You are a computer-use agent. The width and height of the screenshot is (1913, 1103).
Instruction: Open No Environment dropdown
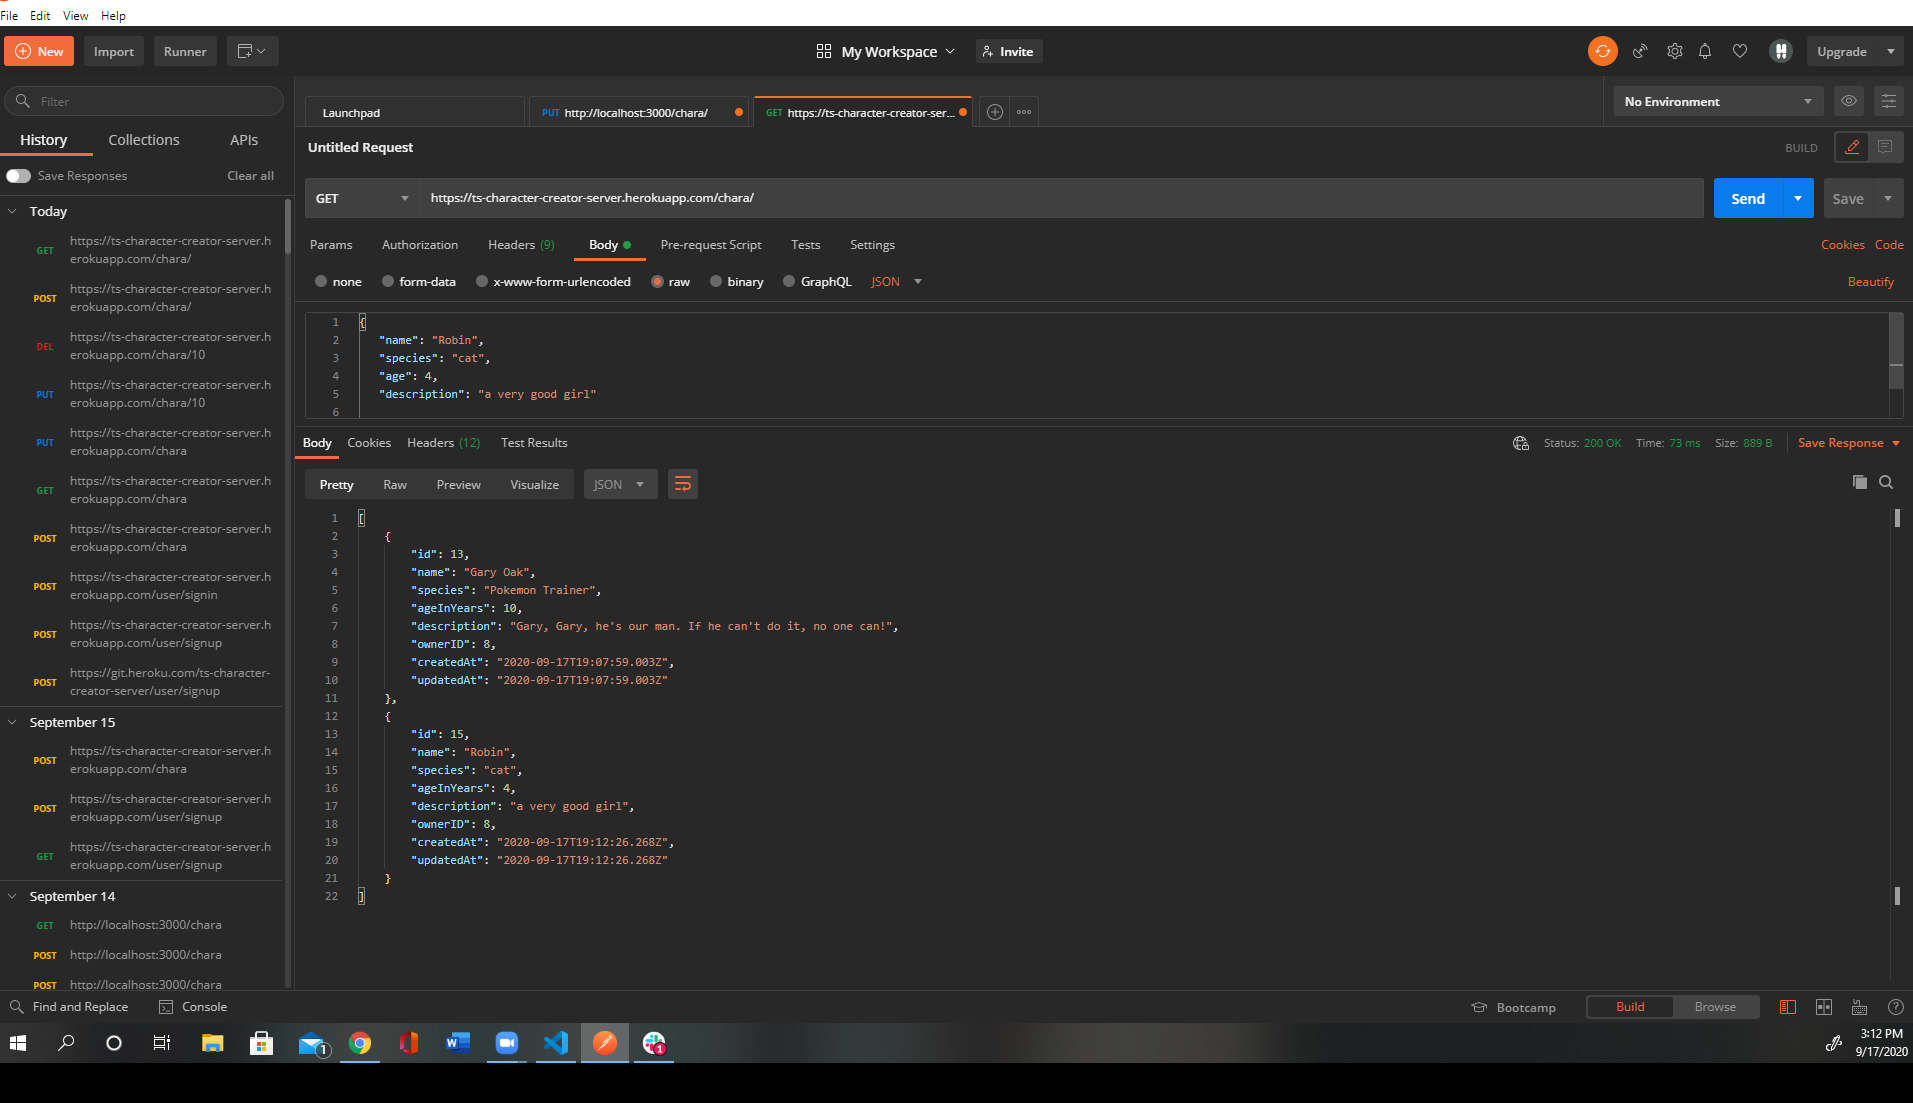click(1718, 101)
